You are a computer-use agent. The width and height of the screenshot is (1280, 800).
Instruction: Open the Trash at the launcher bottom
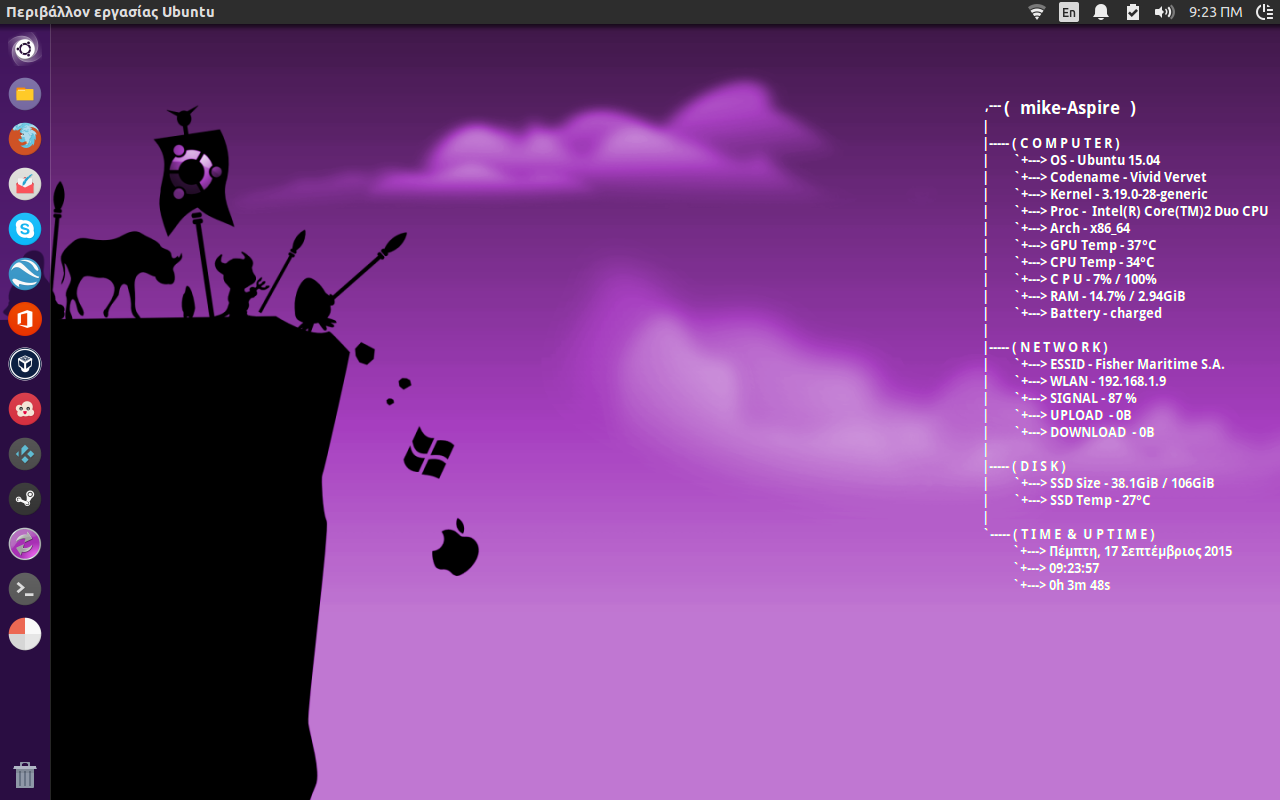click(25, 775)
